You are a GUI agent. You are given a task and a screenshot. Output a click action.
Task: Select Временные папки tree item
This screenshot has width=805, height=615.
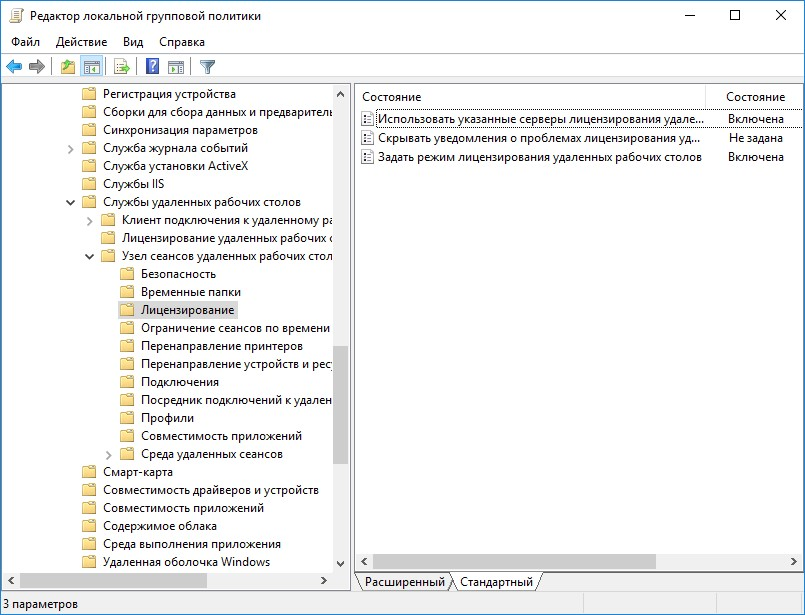pos(190,292)
